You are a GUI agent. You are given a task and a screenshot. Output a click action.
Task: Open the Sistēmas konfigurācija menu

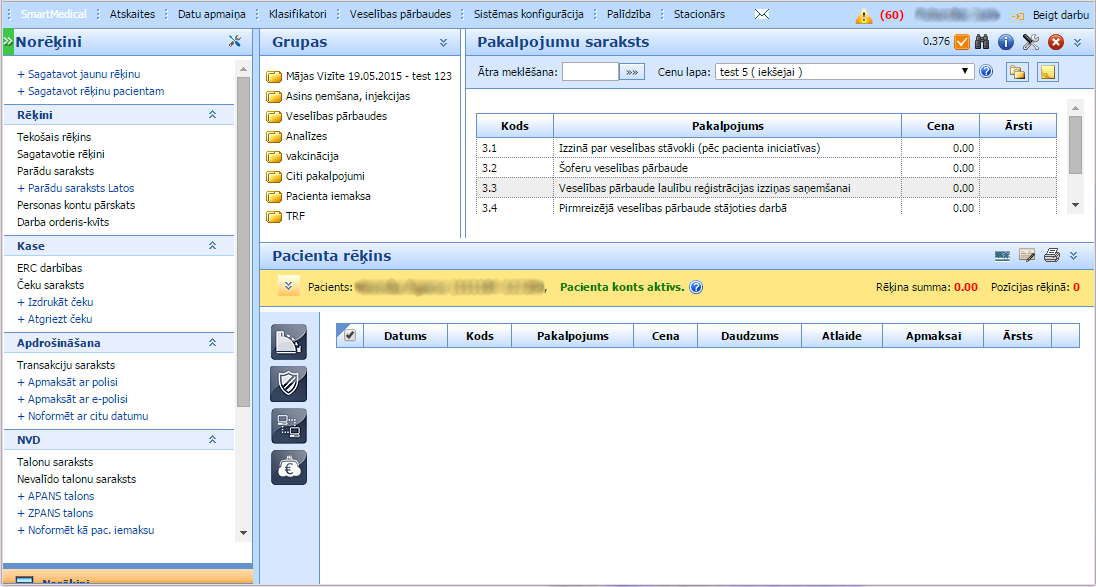pyautogui.click(x=529, y=15)
